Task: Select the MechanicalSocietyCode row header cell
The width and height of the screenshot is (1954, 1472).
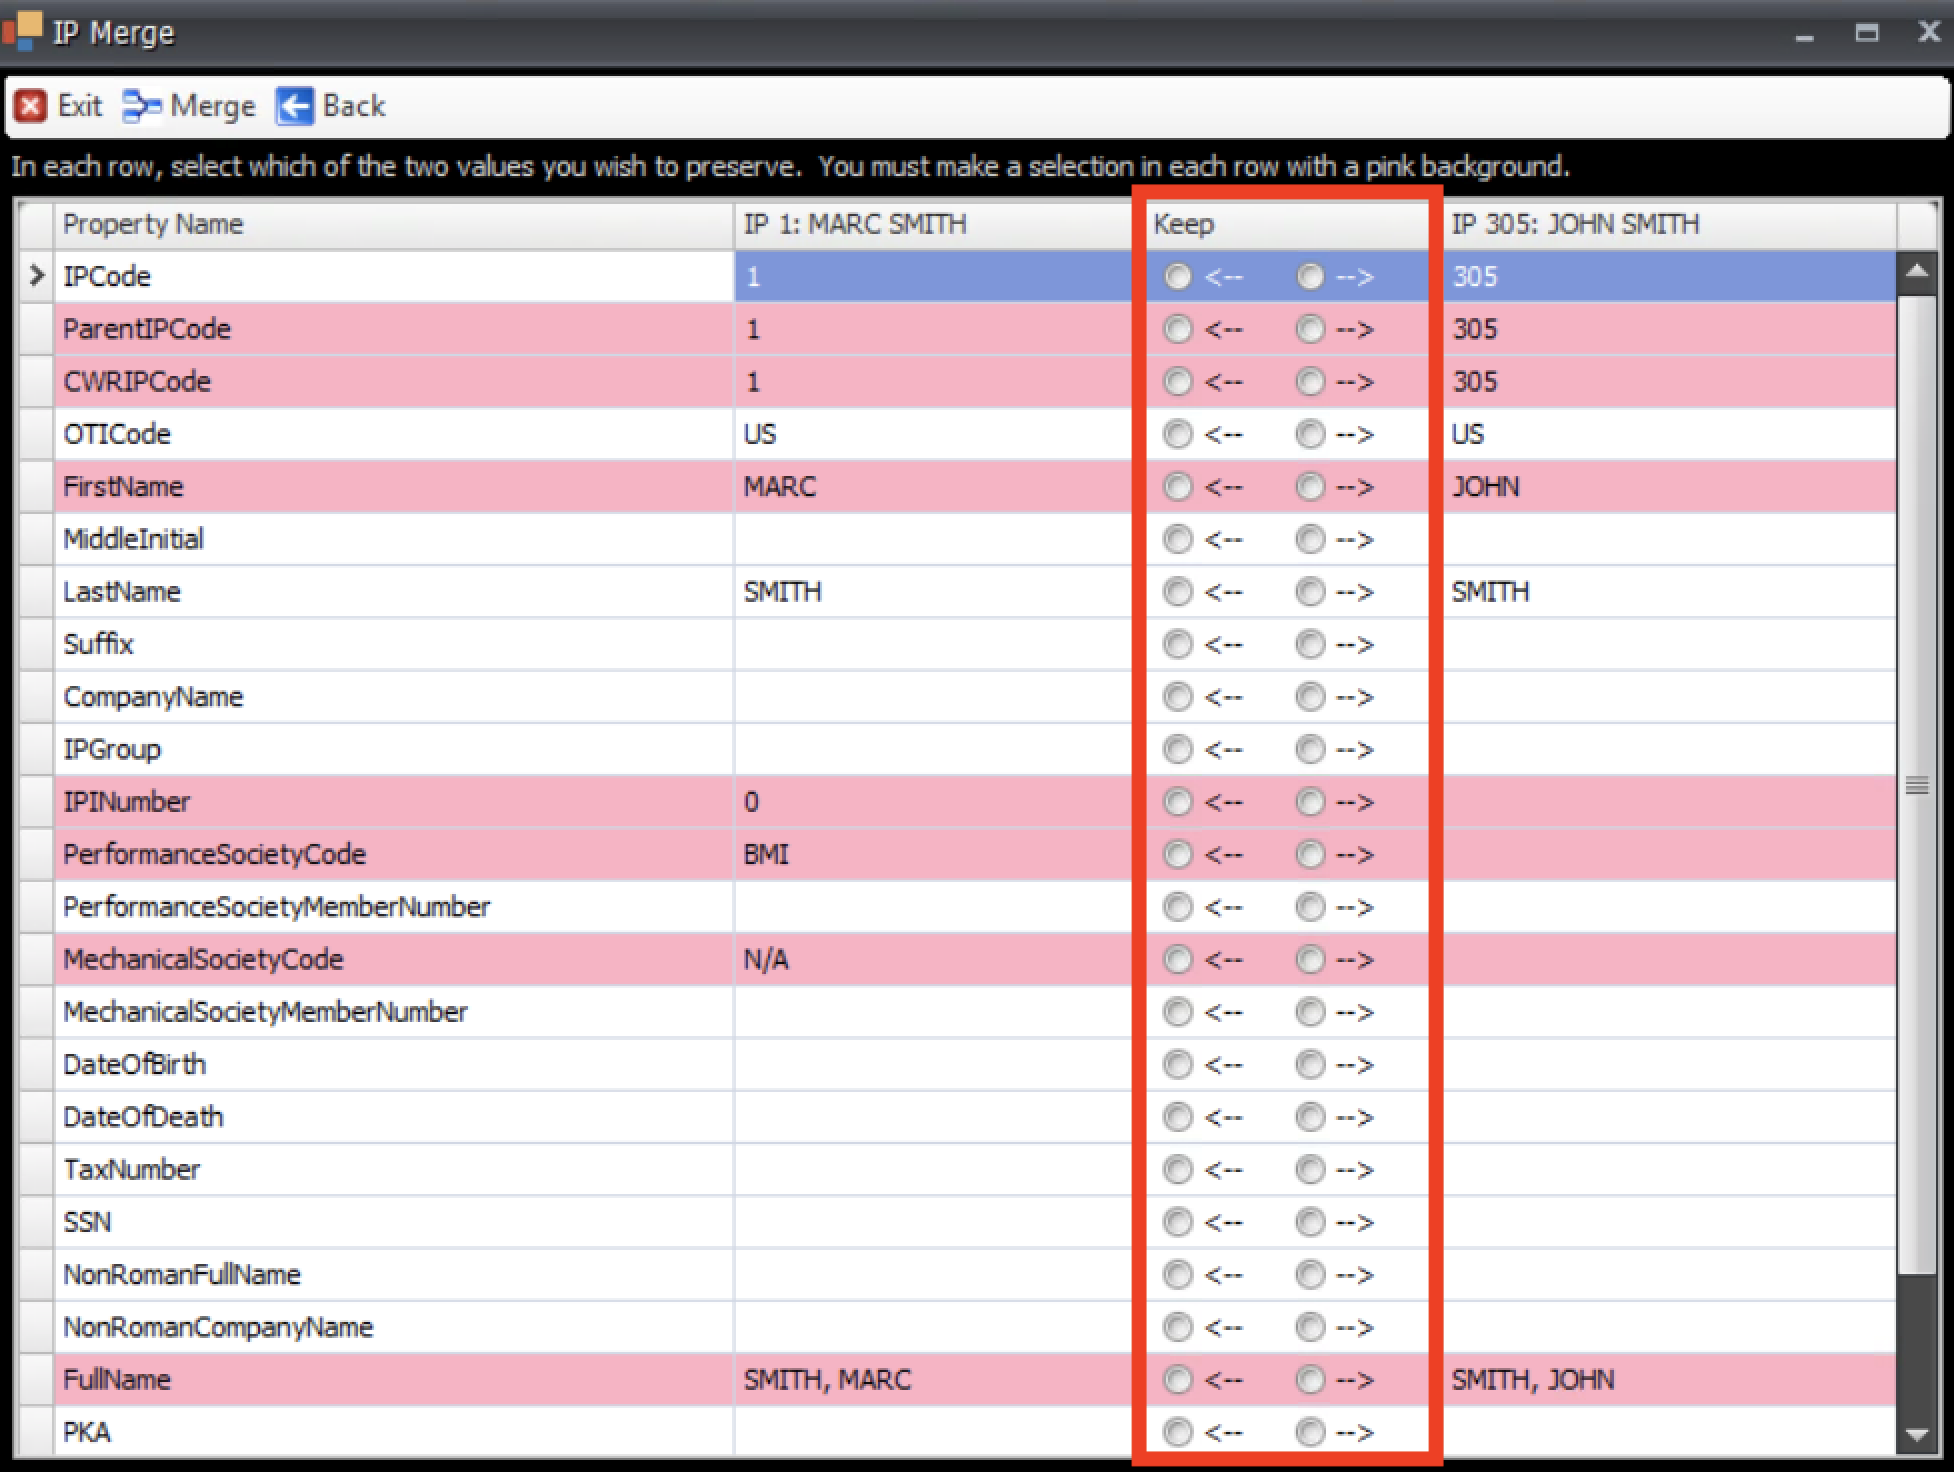Action: click(x=37, y=960)
